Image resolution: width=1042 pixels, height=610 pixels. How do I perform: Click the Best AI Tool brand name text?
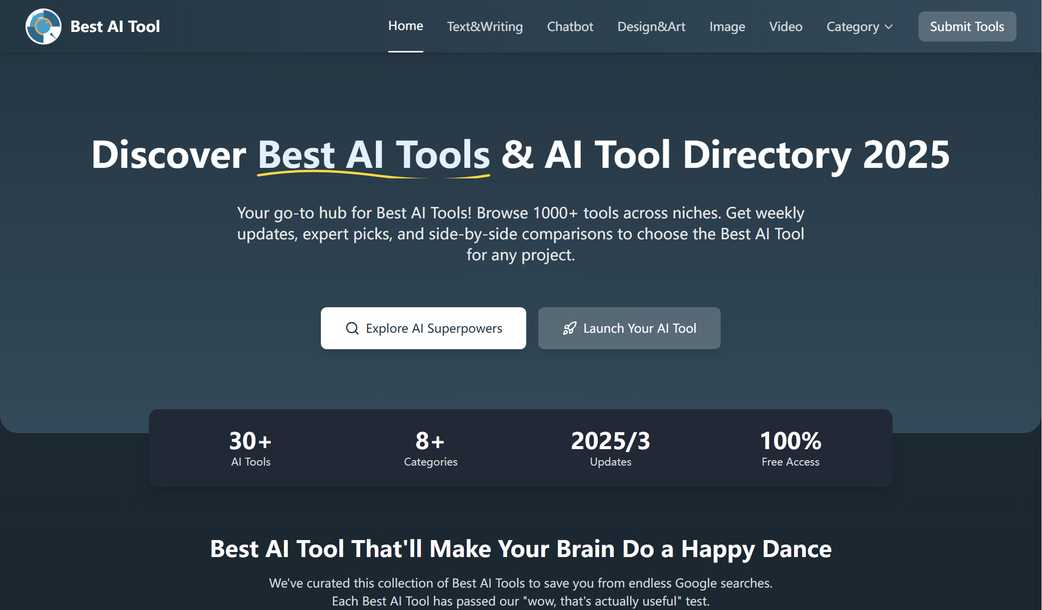[115, 26]
